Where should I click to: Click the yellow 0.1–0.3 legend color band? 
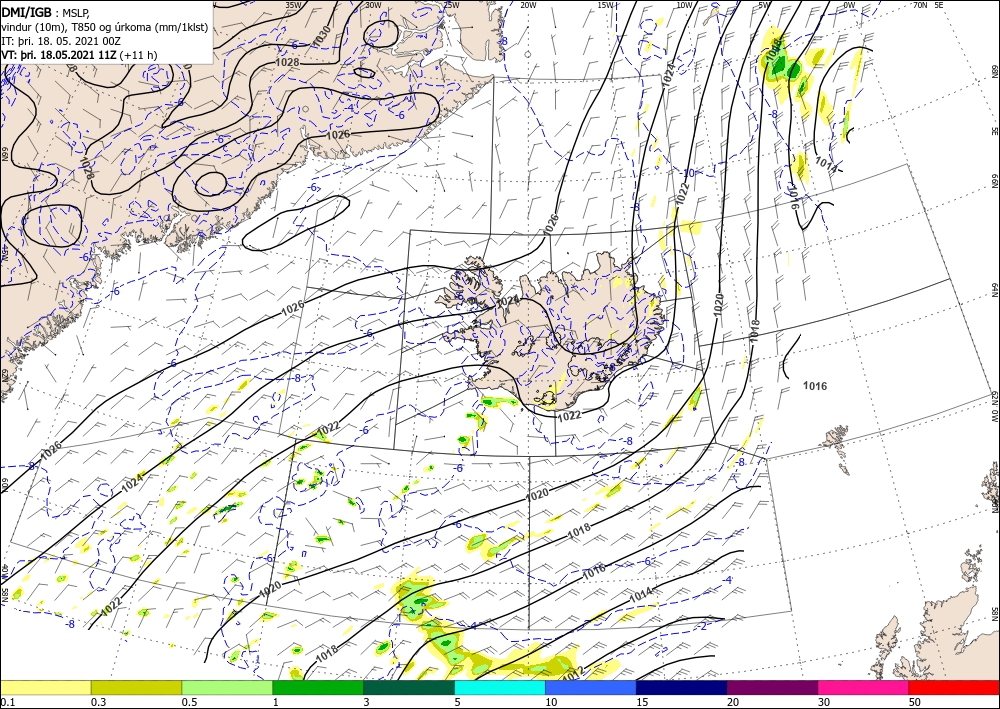click(x=46, y=687)
